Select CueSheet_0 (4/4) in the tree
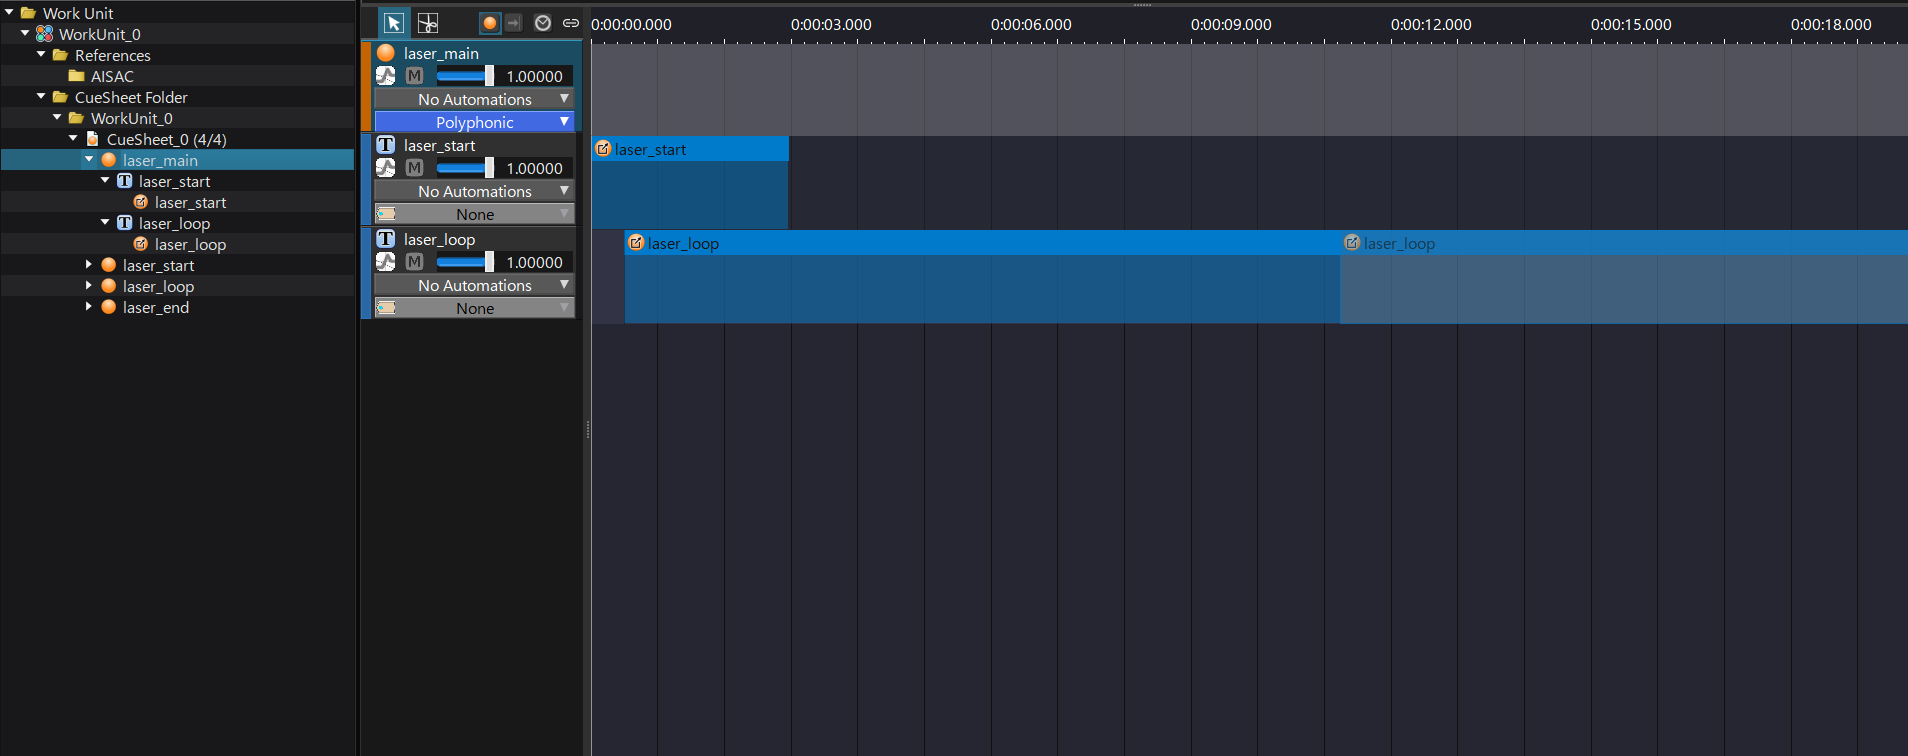The height and width of the screenshot is (756, 1908). point(166,139)
